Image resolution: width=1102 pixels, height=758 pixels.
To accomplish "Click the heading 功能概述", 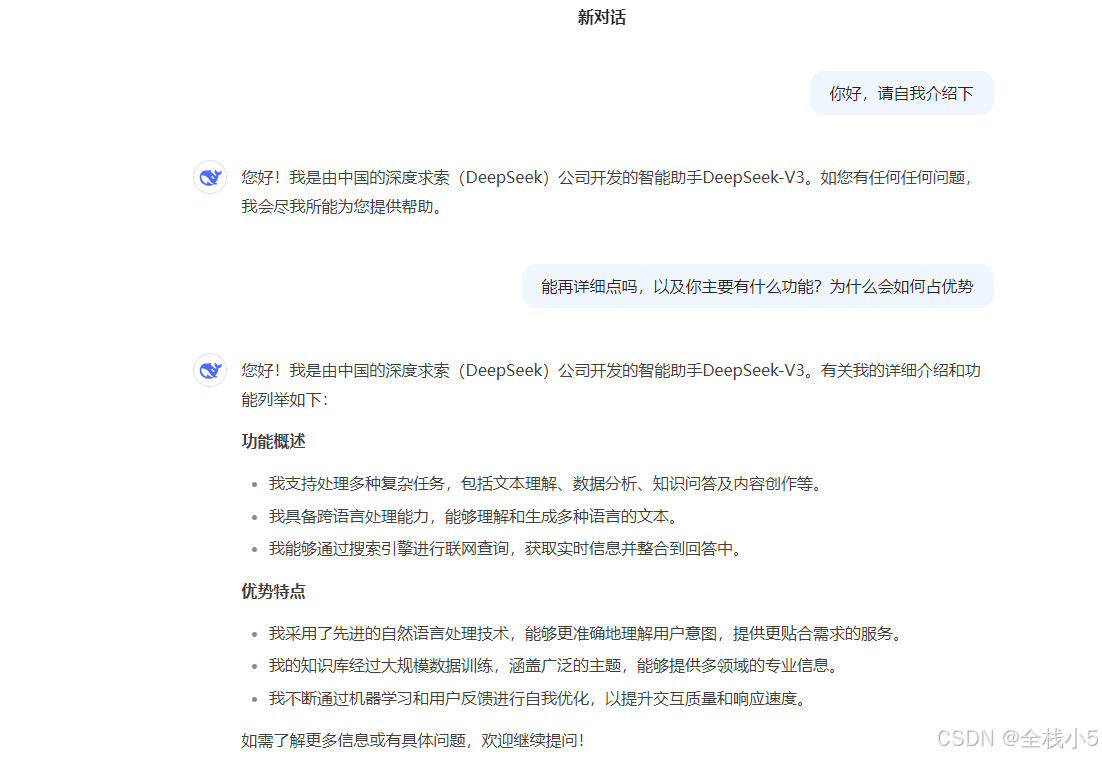I will (273, 441).
